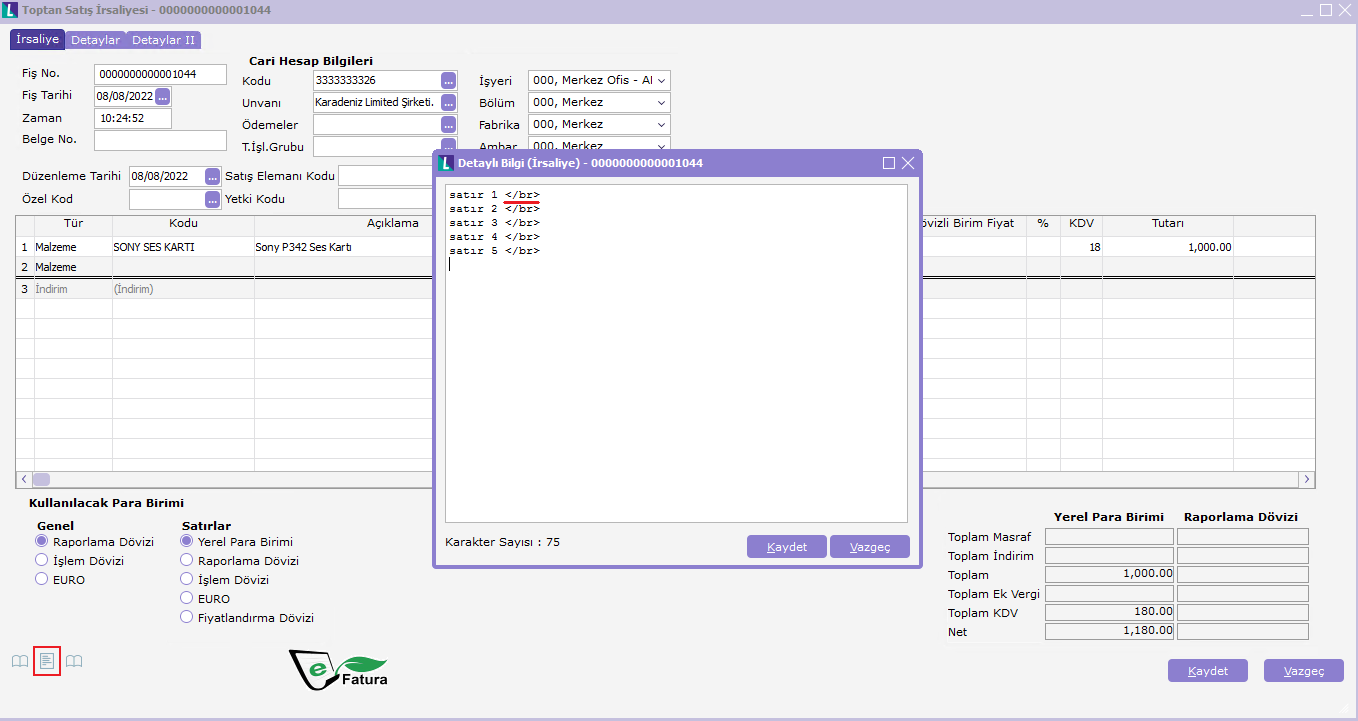Click Vazgeç in the Detaylı Bilgi dialog

tap(869, 547)
